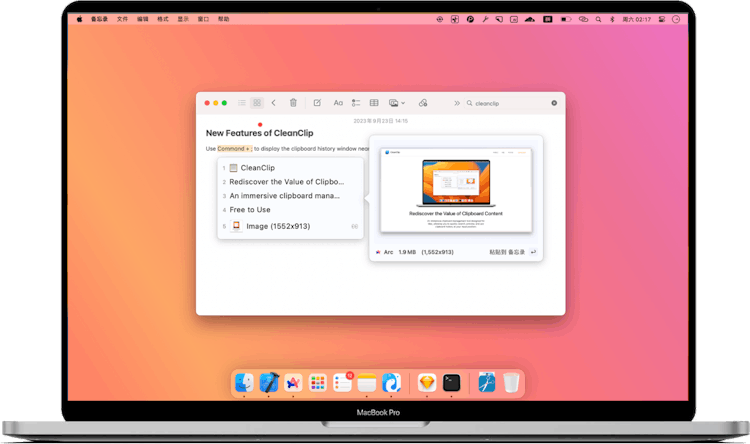750x444 pixels.
Task: Select 'Free to Use' clipboard entry
Action: 290,210
